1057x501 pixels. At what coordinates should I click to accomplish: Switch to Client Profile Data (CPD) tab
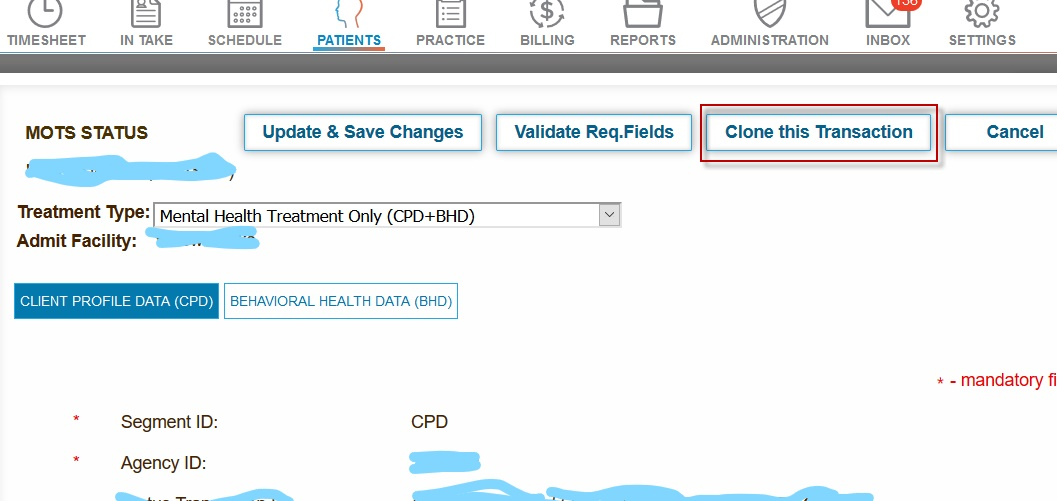[x=116, y=301]
